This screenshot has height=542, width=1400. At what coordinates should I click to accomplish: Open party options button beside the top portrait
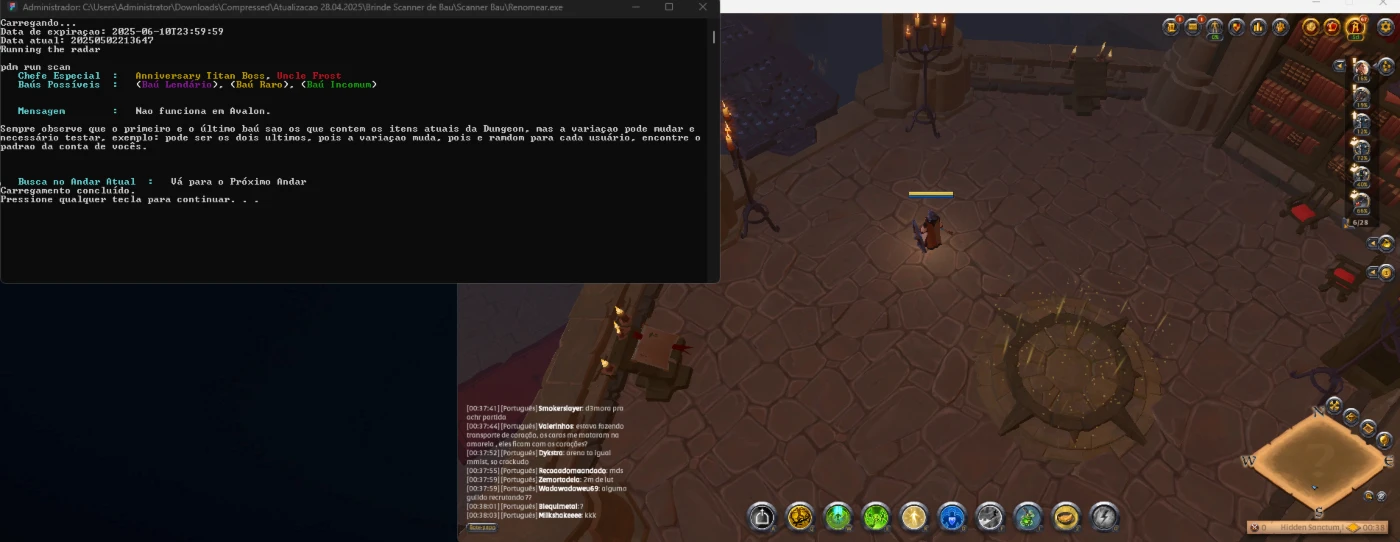[x=1385, y=66]
